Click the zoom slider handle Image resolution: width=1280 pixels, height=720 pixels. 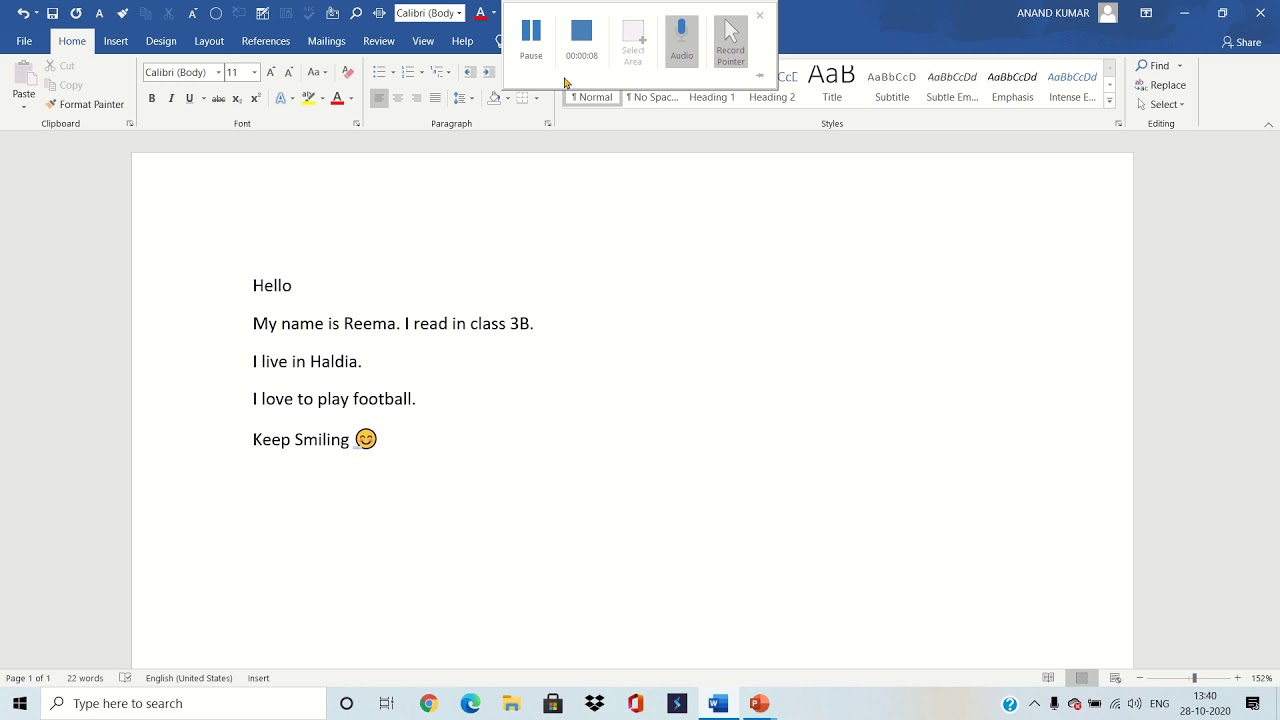coord(1194,678)
